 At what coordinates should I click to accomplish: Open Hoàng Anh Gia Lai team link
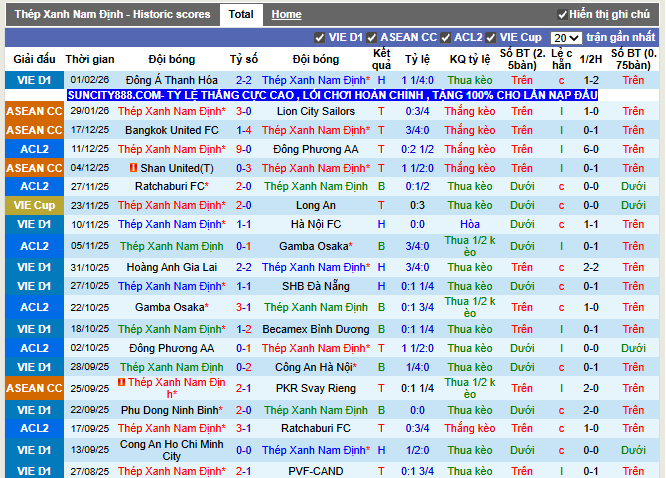(172, 267)
